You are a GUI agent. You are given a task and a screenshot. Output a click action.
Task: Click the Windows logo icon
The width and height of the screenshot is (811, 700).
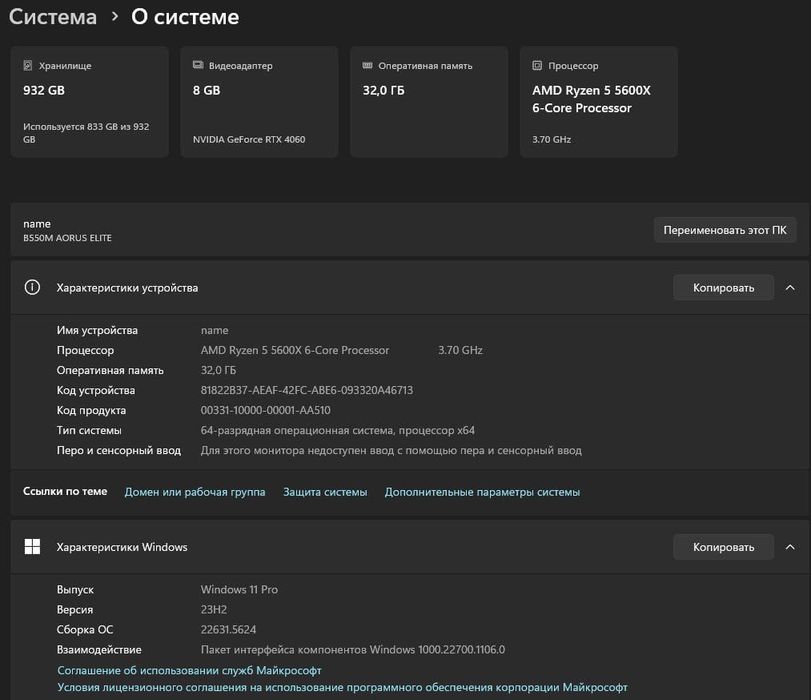click(32, 547)
